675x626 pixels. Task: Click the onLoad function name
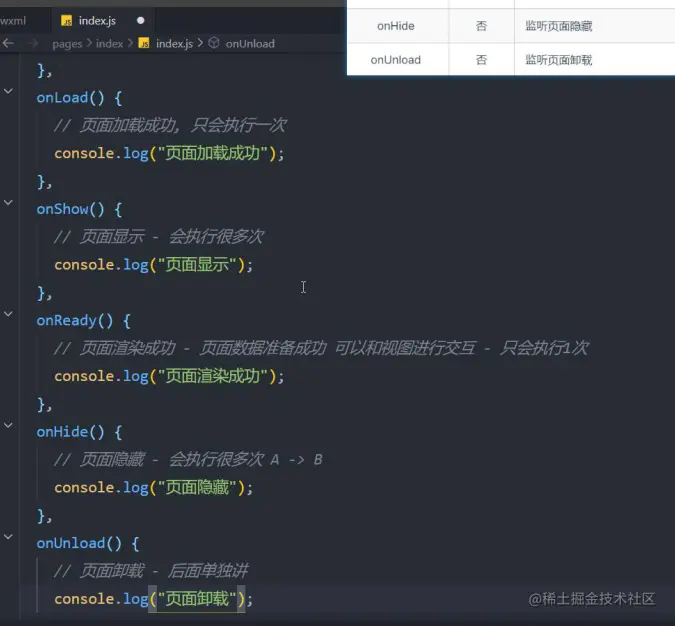[62, 98]
